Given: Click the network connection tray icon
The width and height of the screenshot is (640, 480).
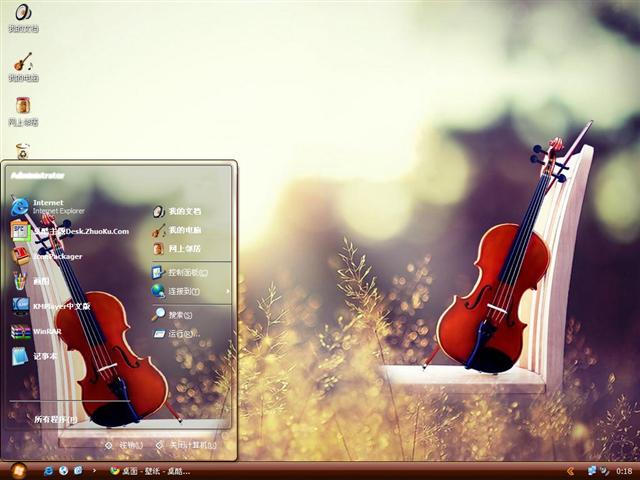Looking at the screenshot, I should [x=592, y=471].
